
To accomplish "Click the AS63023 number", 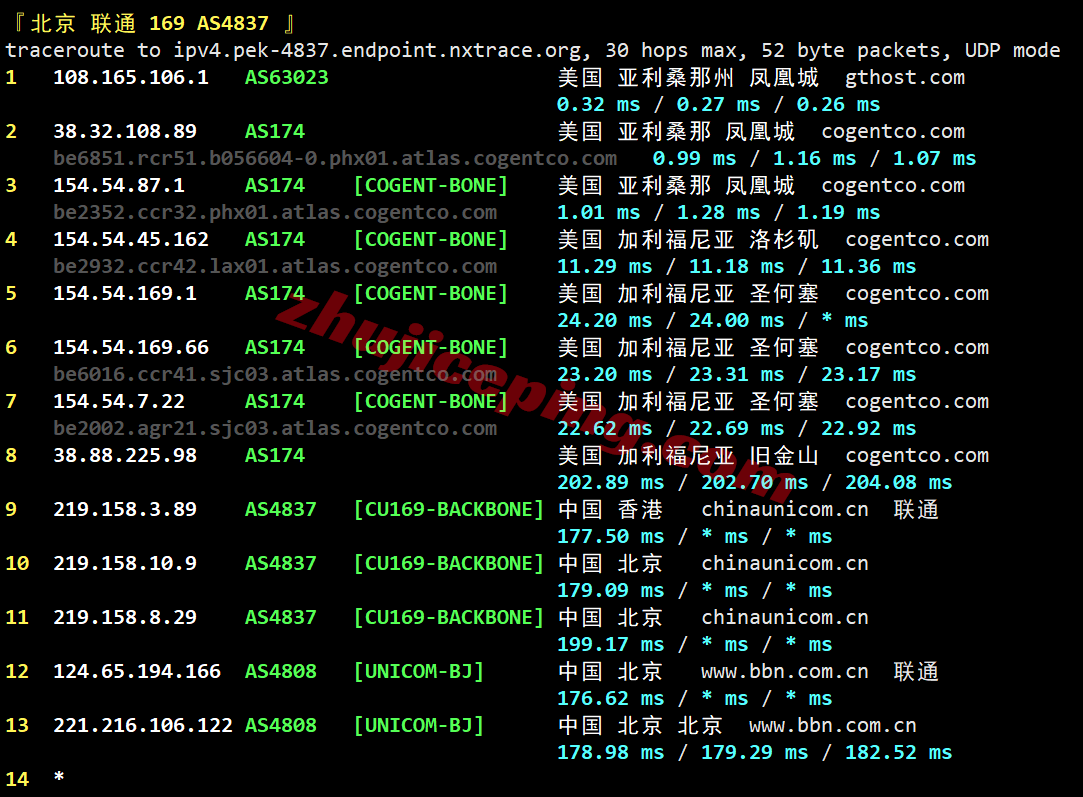I will [x=287, y=77].
